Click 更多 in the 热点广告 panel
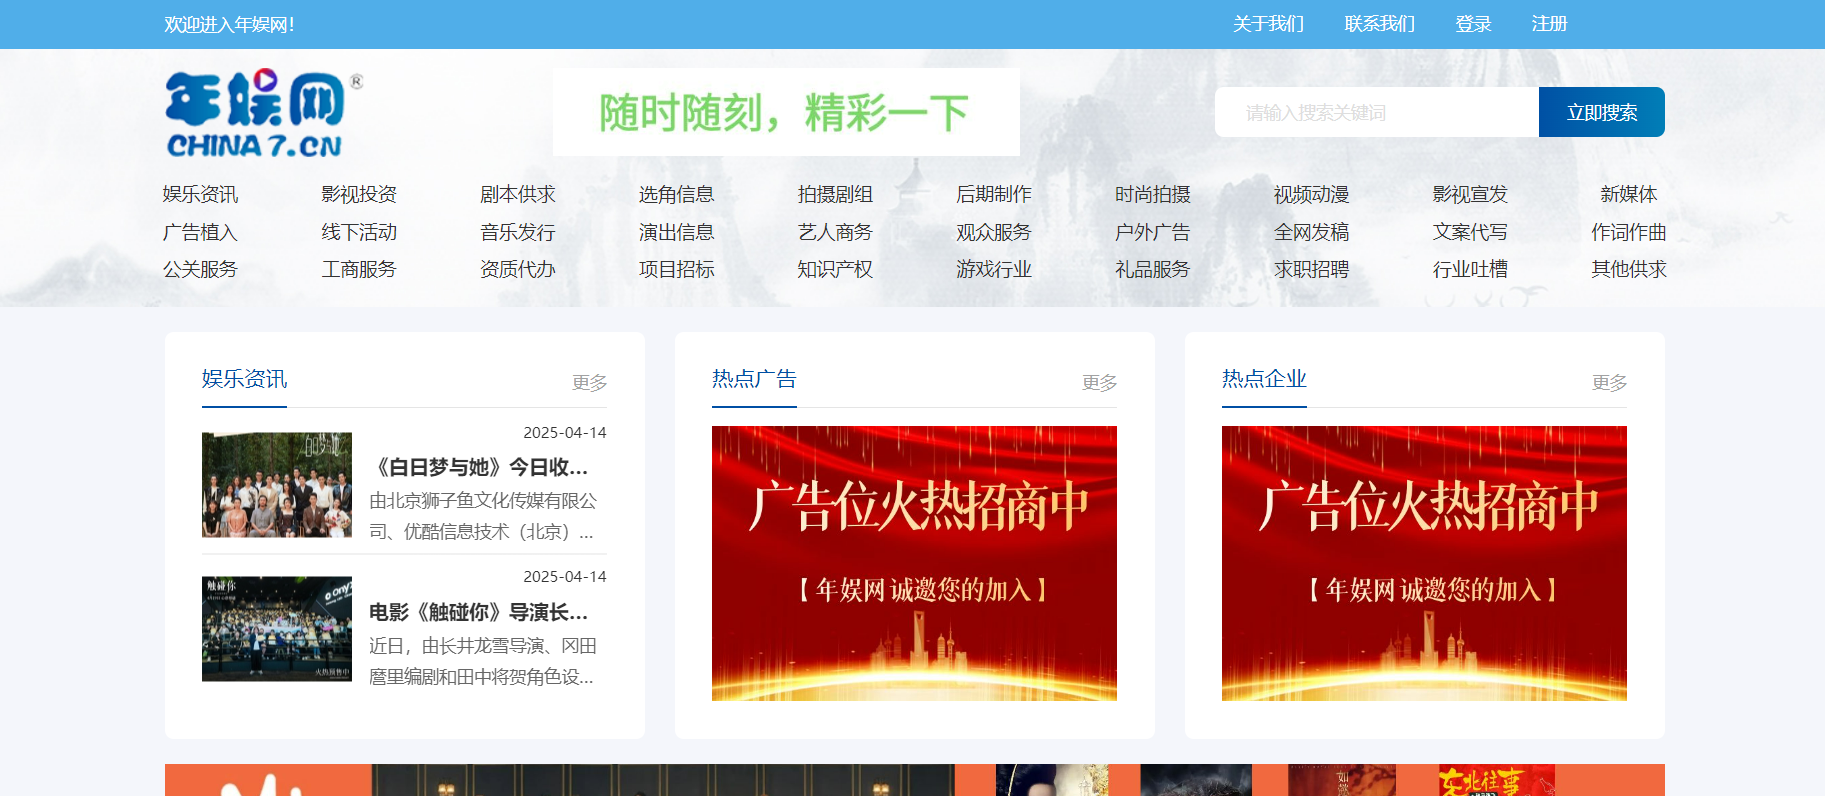The width and height of the screenshot is (1825, 796). tap(1099, 382)
